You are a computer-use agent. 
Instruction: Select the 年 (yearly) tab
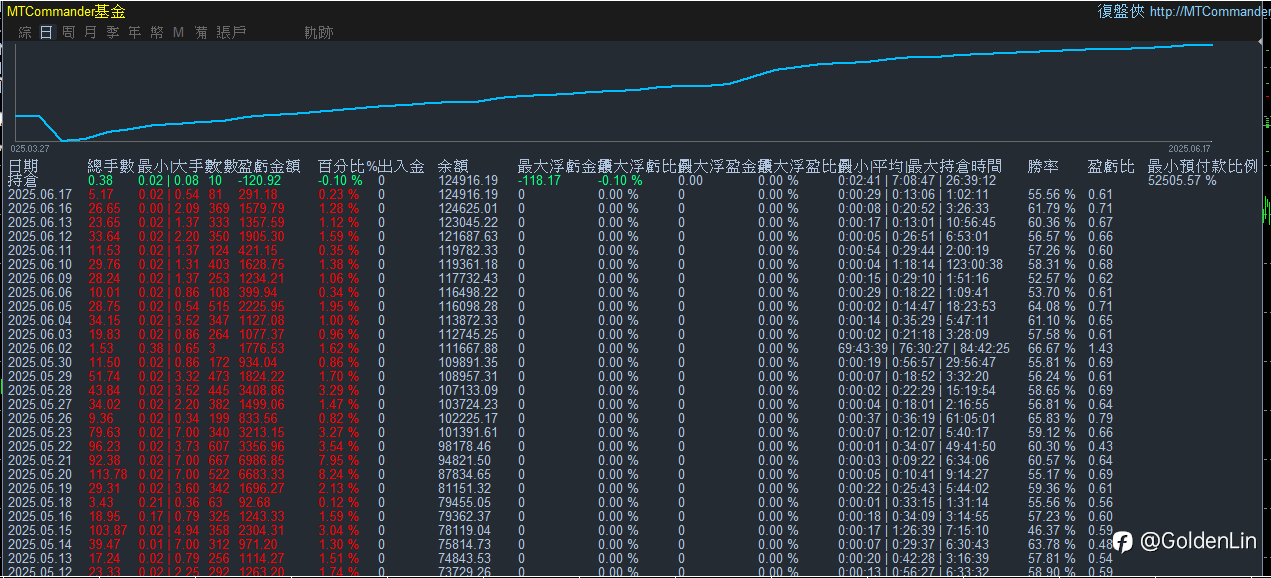pos(134,32)
